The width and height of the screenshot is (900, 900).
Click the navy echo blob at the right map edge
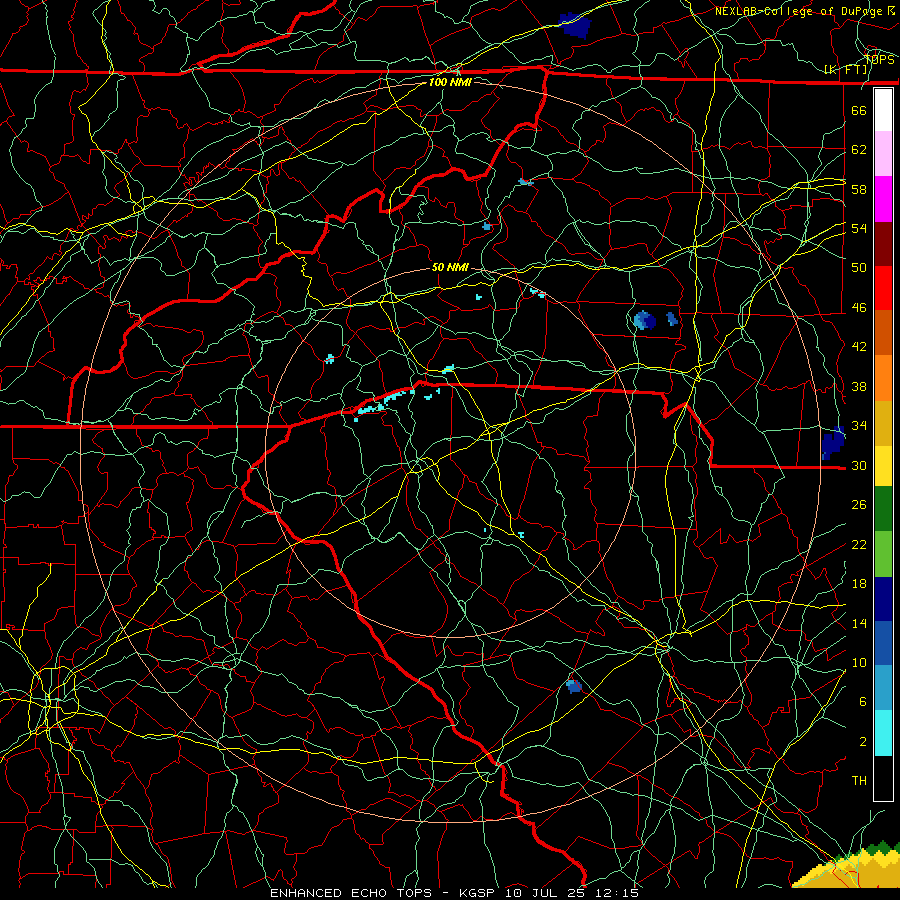833,443
